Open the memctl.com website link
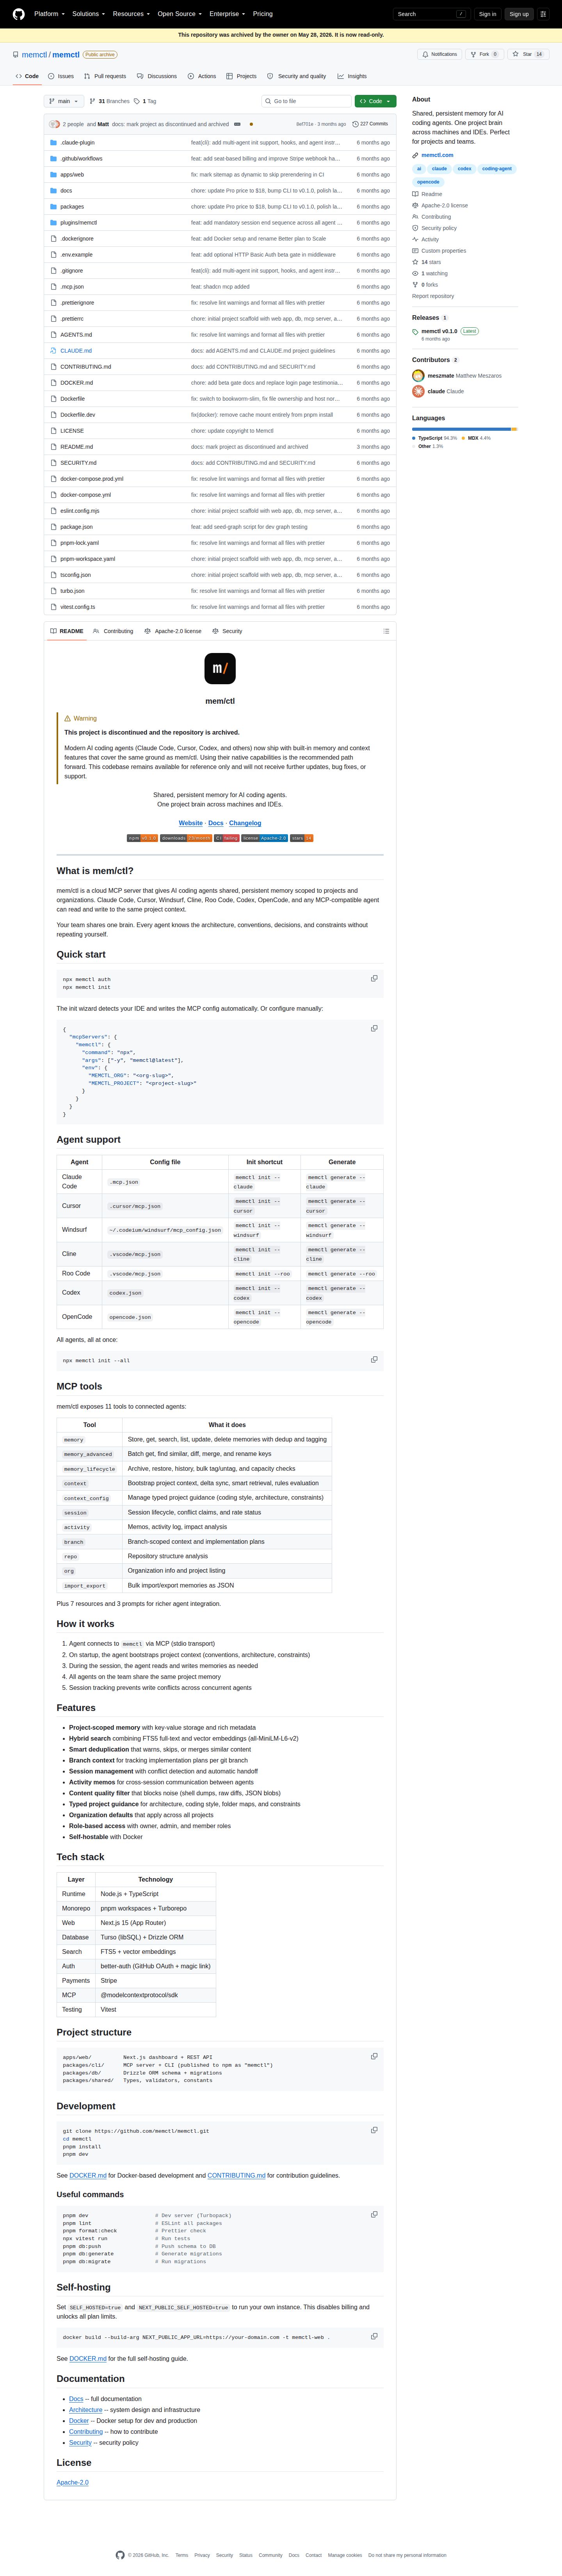Image resolution: width=562 pixels, height=2576 pixels. pyautogui.click(x=437, y=155)
